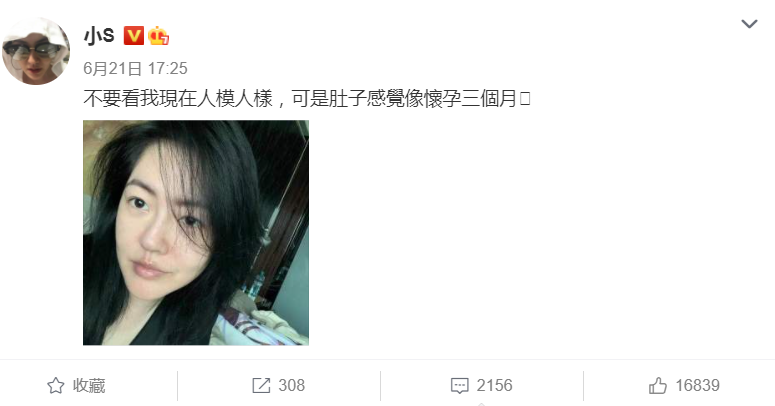Collapse comments using the small caret indicator

pos(482,404)
